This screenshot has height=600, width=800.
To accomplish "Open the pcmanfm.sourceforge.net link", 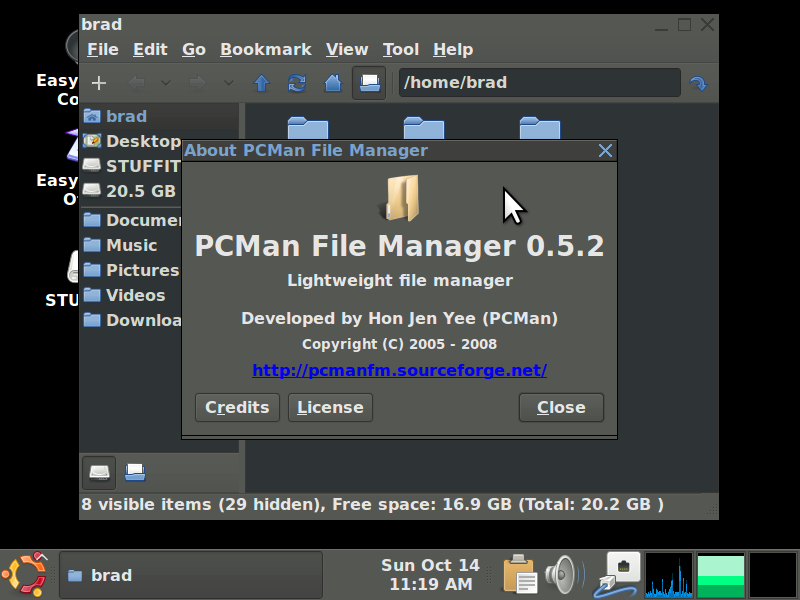I will pos(399,370).
